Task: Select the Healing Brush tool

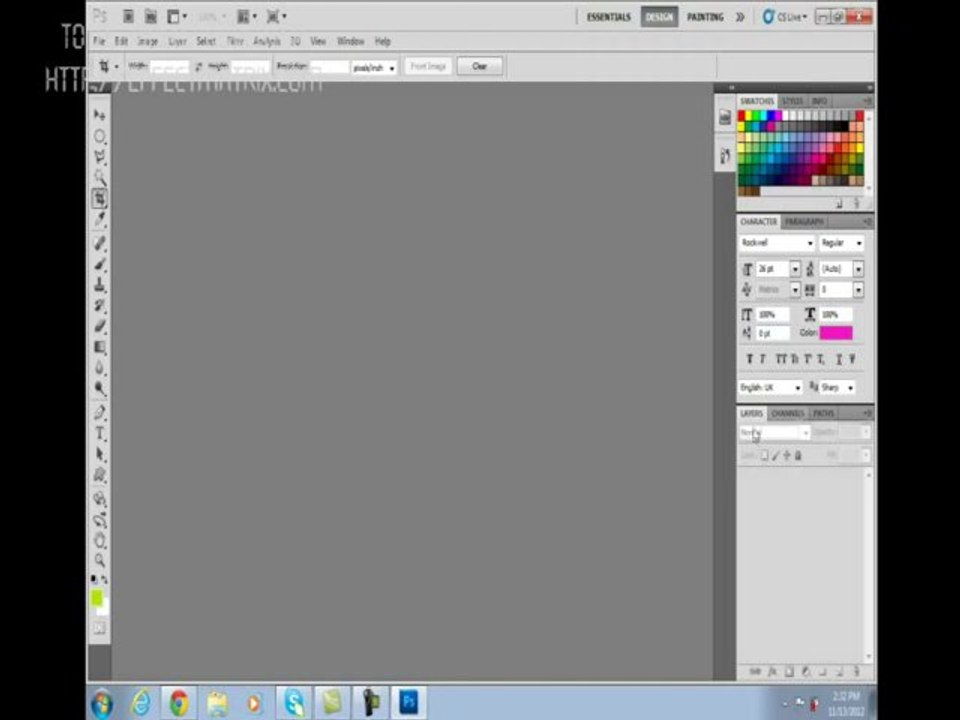Action: (x=100, y=243)
